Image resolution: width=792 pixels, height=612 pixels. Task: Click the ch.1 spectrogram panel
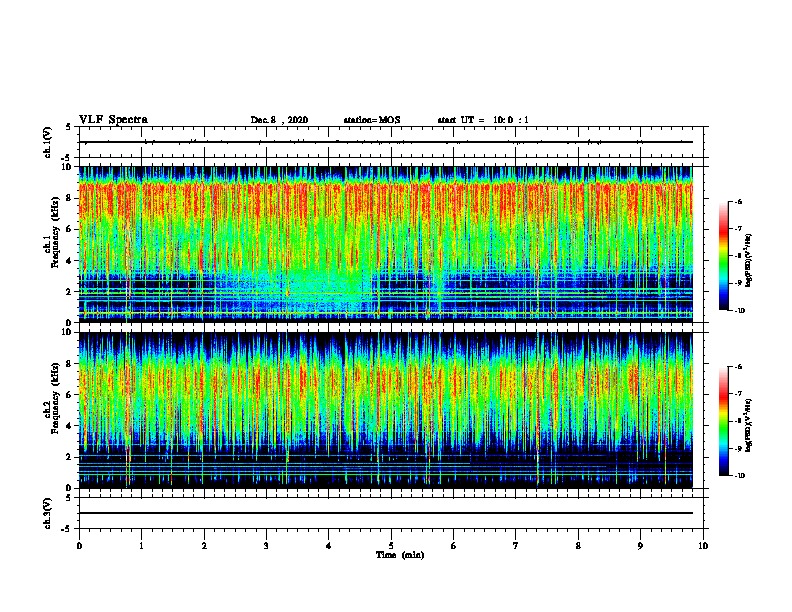click(386, 244)
